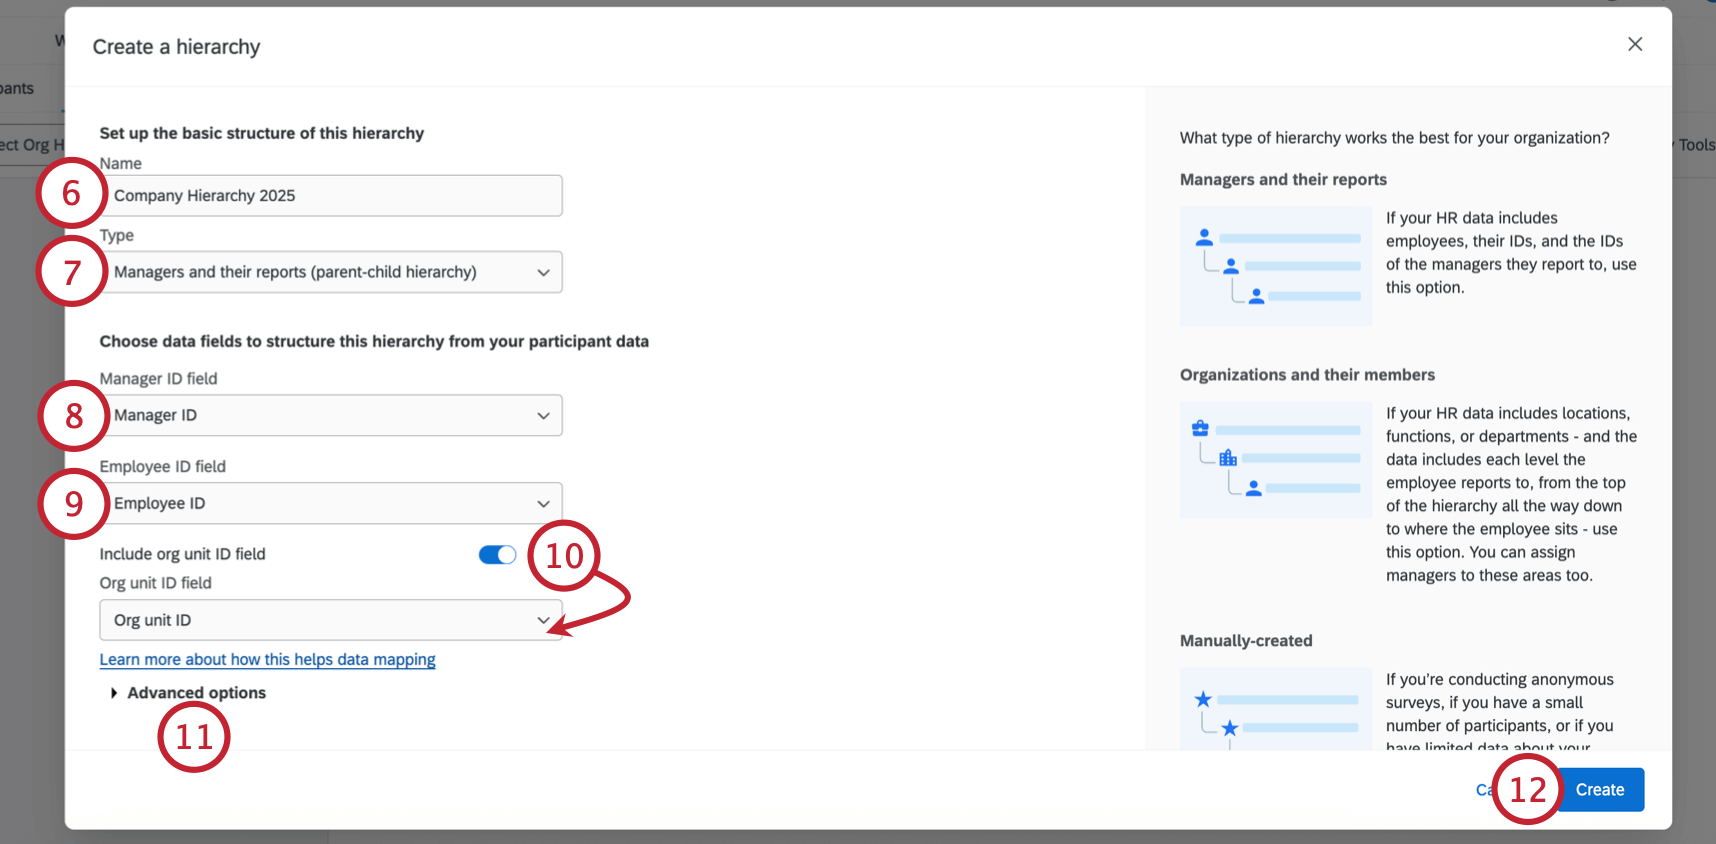1716x844 pixels.
Task: Open the Org unit ID dropdown
Action: coord(331,620)
